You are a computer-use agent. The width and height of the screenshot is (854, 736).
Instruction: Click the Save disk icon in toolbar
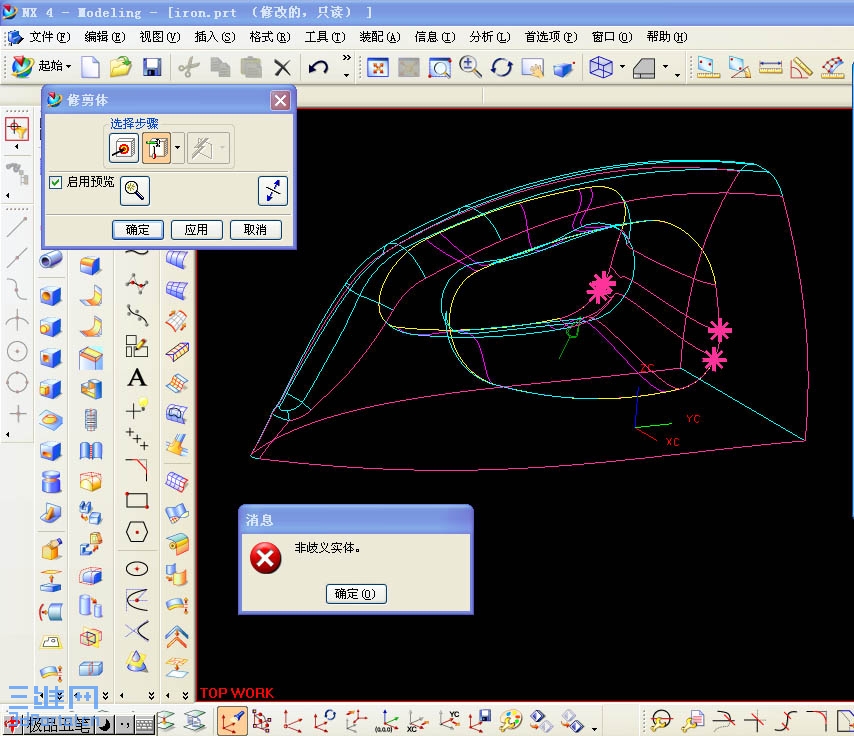point(152,68)
